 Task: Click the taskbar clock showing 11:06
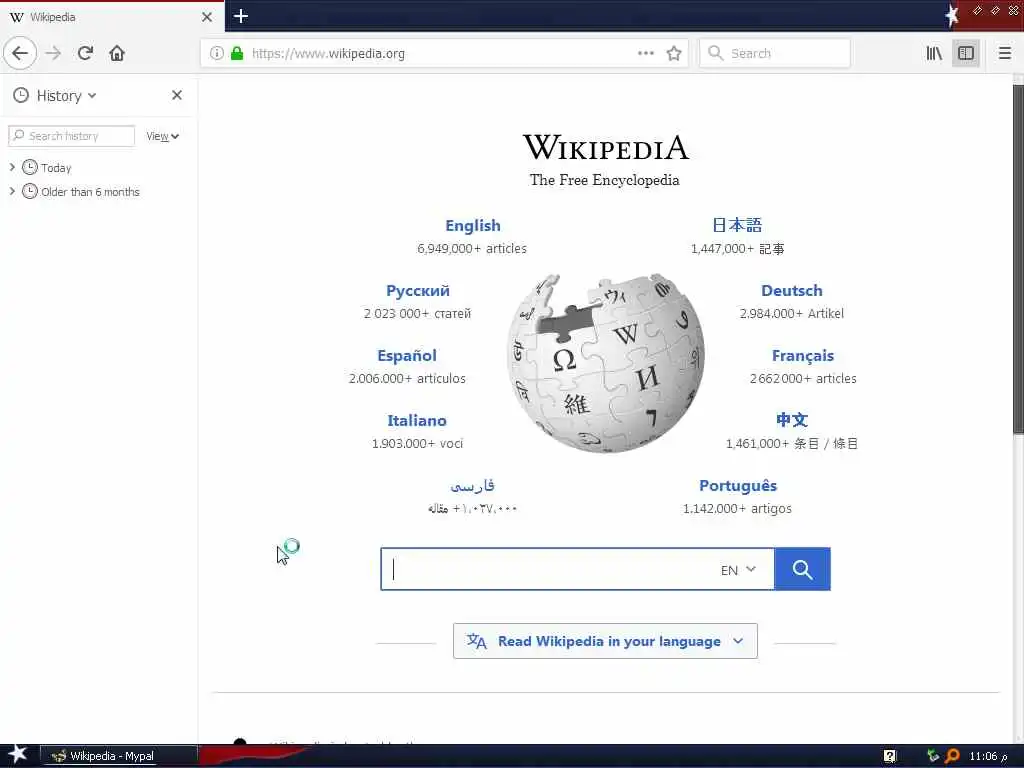click(988, 756)
